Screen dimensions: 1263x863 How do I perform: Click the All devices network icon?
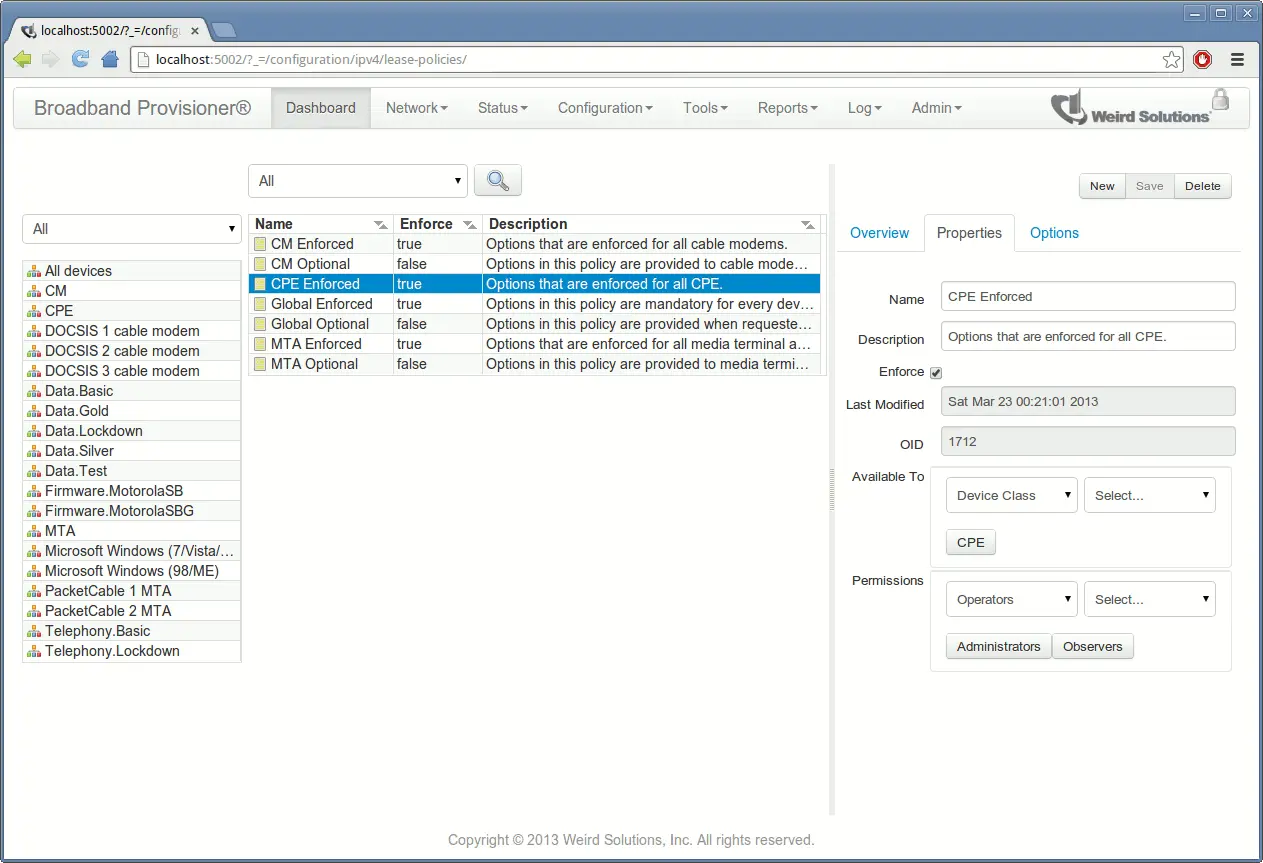pyautogui.click(x=32, y=270)
